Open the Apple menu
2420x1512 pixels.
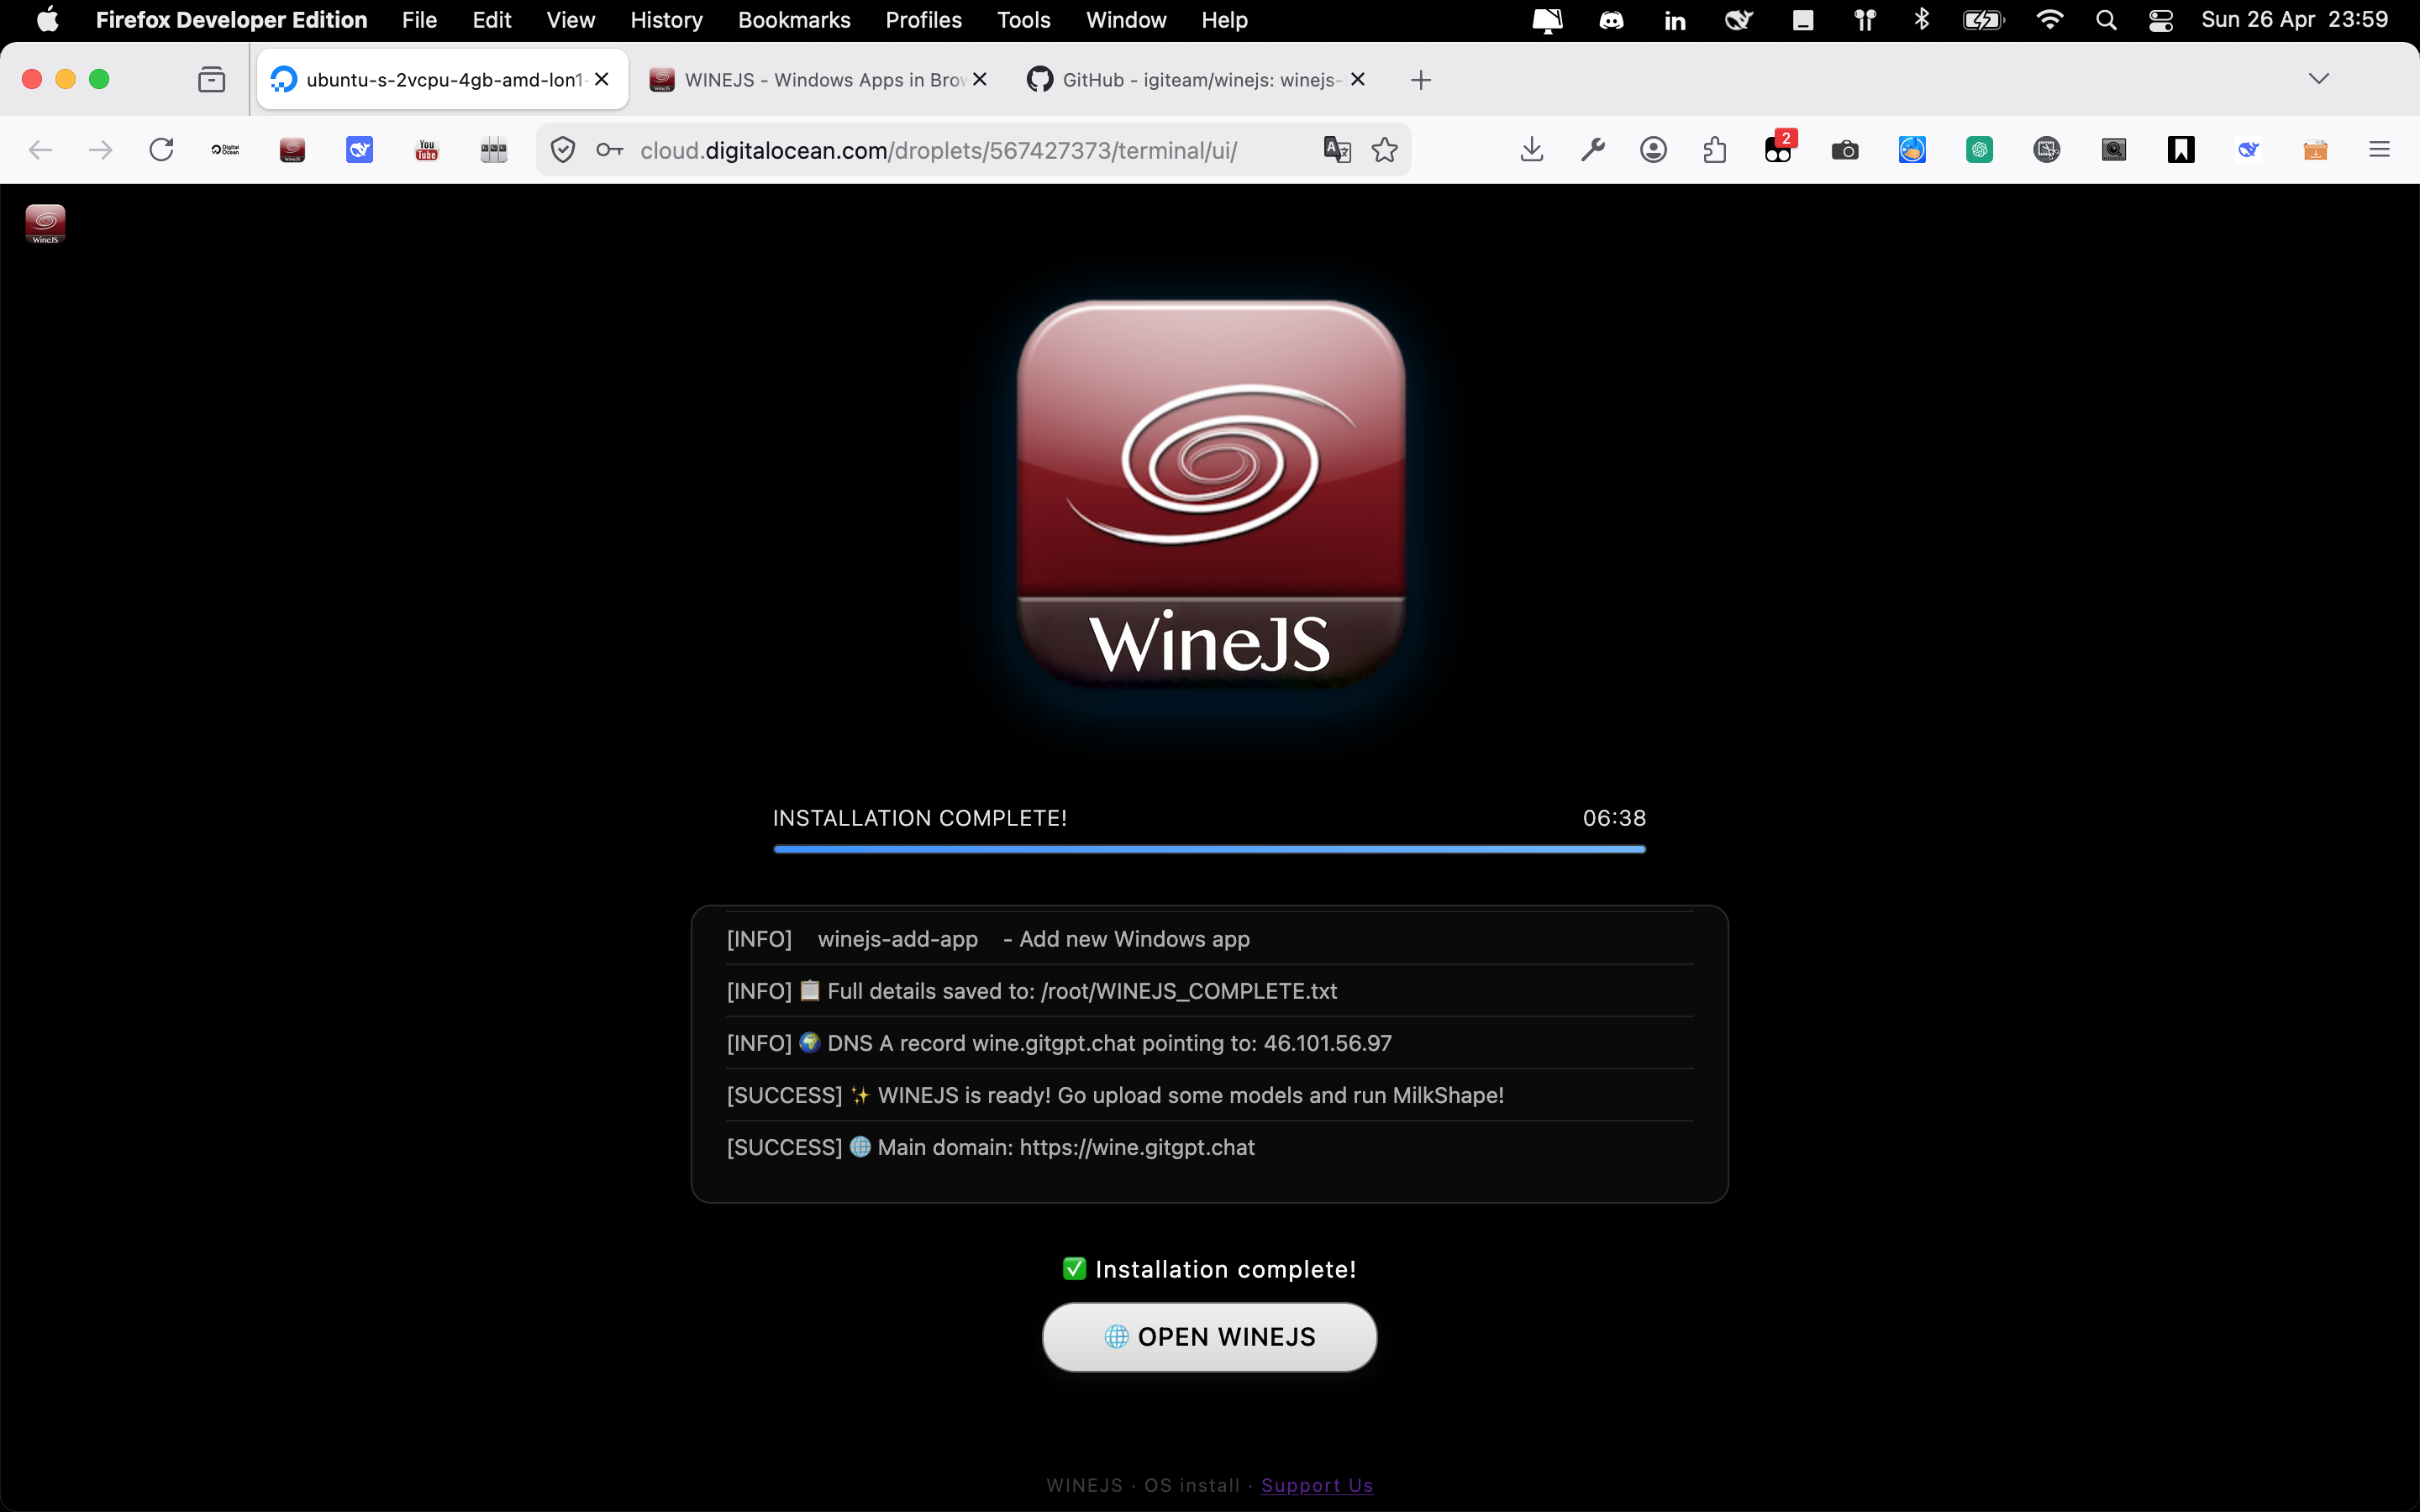[47, 20]
